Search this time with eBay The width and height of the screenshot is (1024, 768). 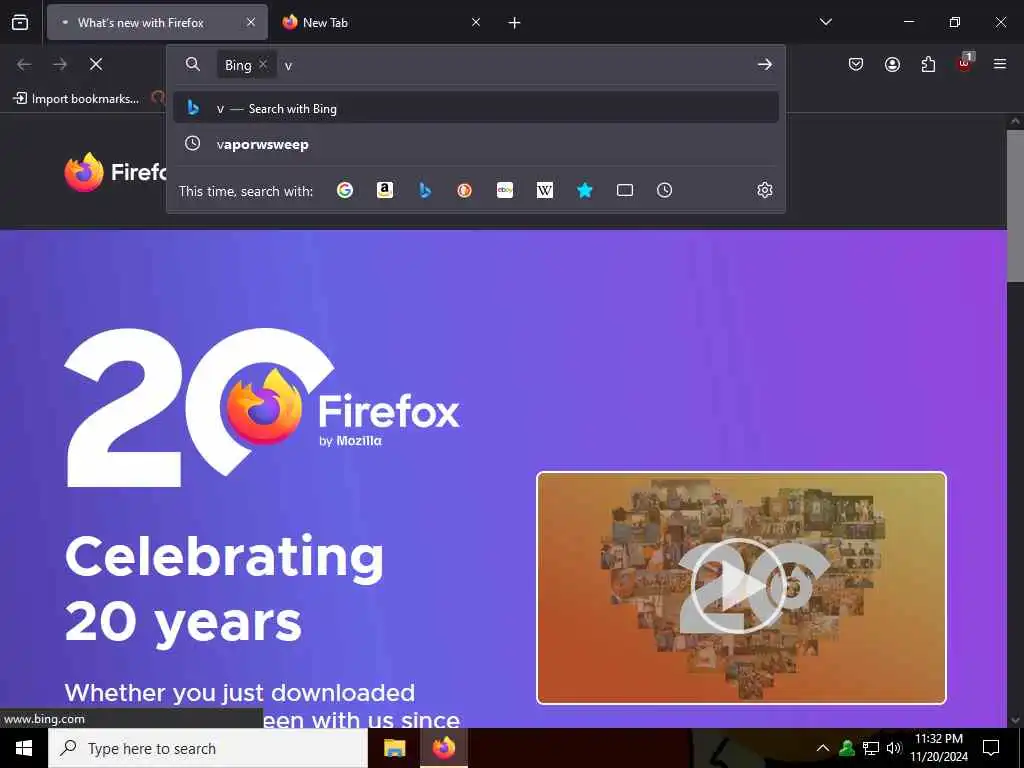(x=505, y=190)
